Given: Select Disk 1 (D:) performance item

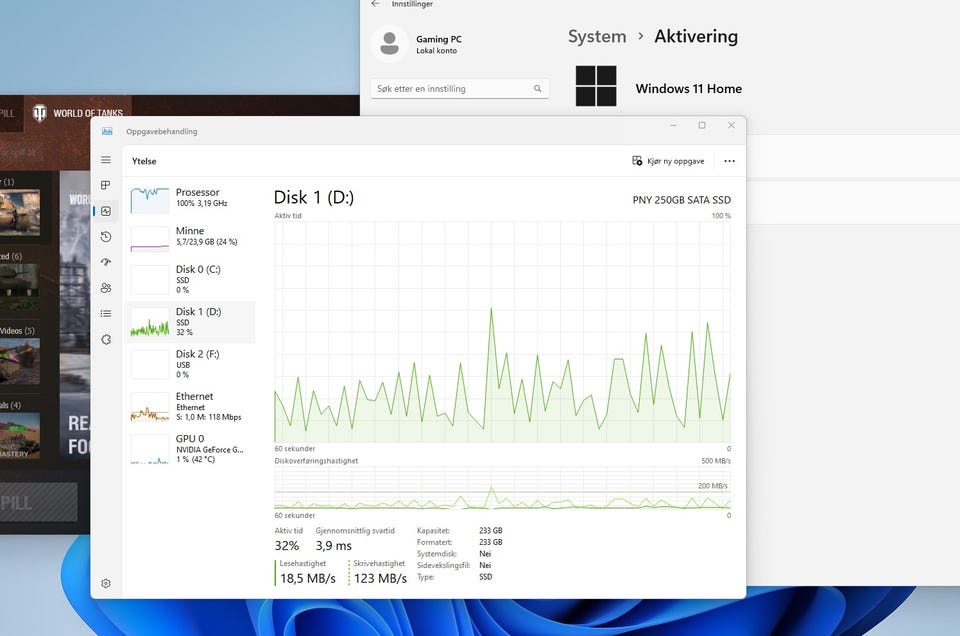Looking at the screenshot, I should (x=189, y=321).
